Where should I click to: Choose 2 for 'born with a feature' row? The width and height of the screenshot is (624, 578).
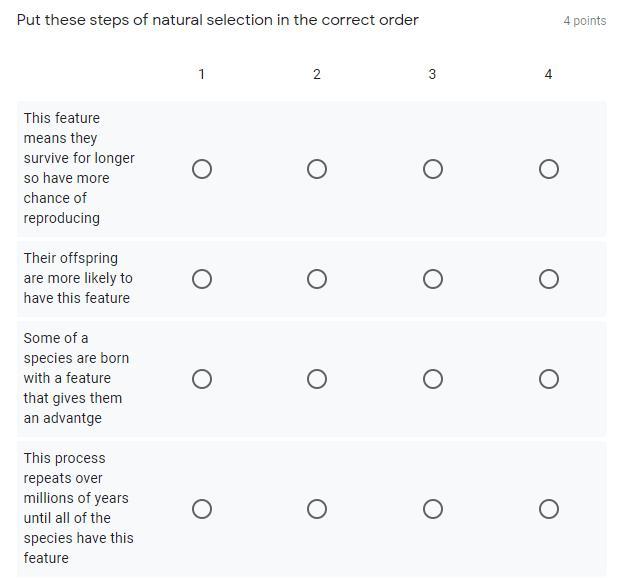(x=317, y=379)
